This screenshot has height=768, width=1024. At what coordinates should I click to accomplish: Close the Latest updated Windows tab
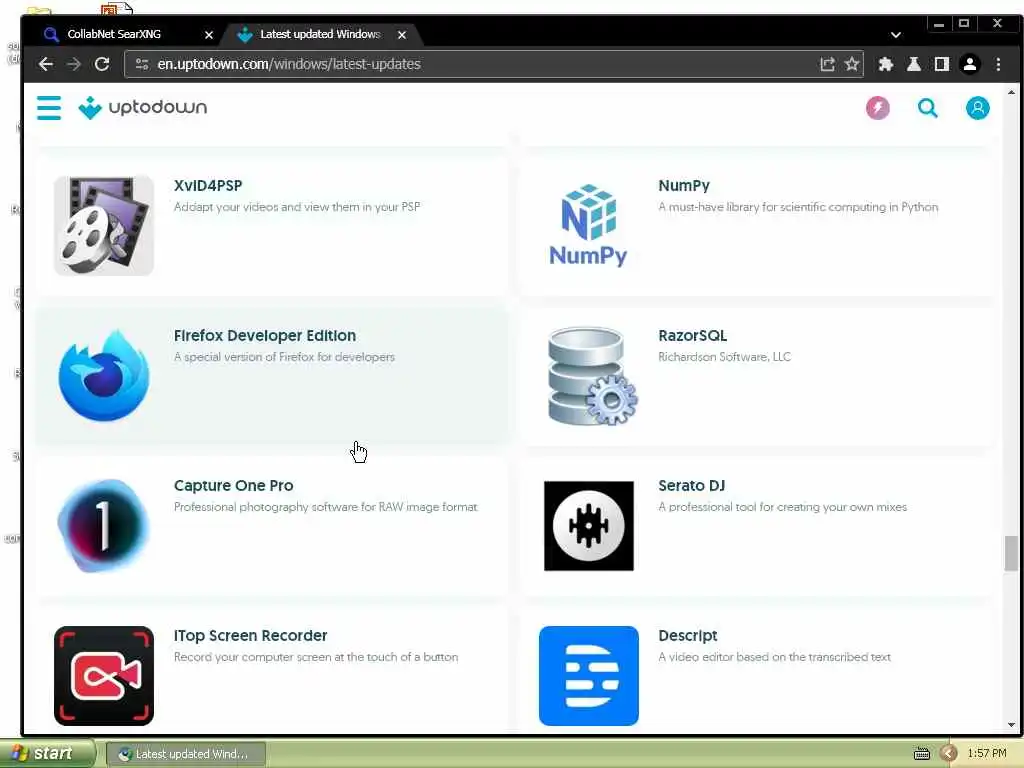(x=402, y=35)
